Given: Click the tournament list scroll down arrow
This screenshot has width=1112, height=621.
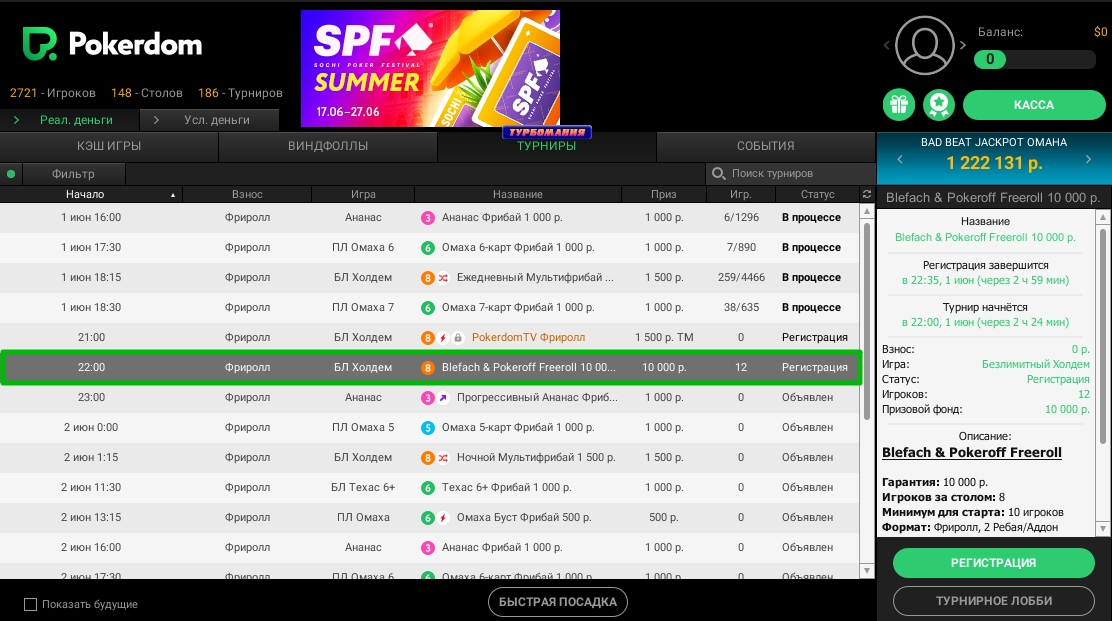Looking at the screenshot, I should coord(867,571).
